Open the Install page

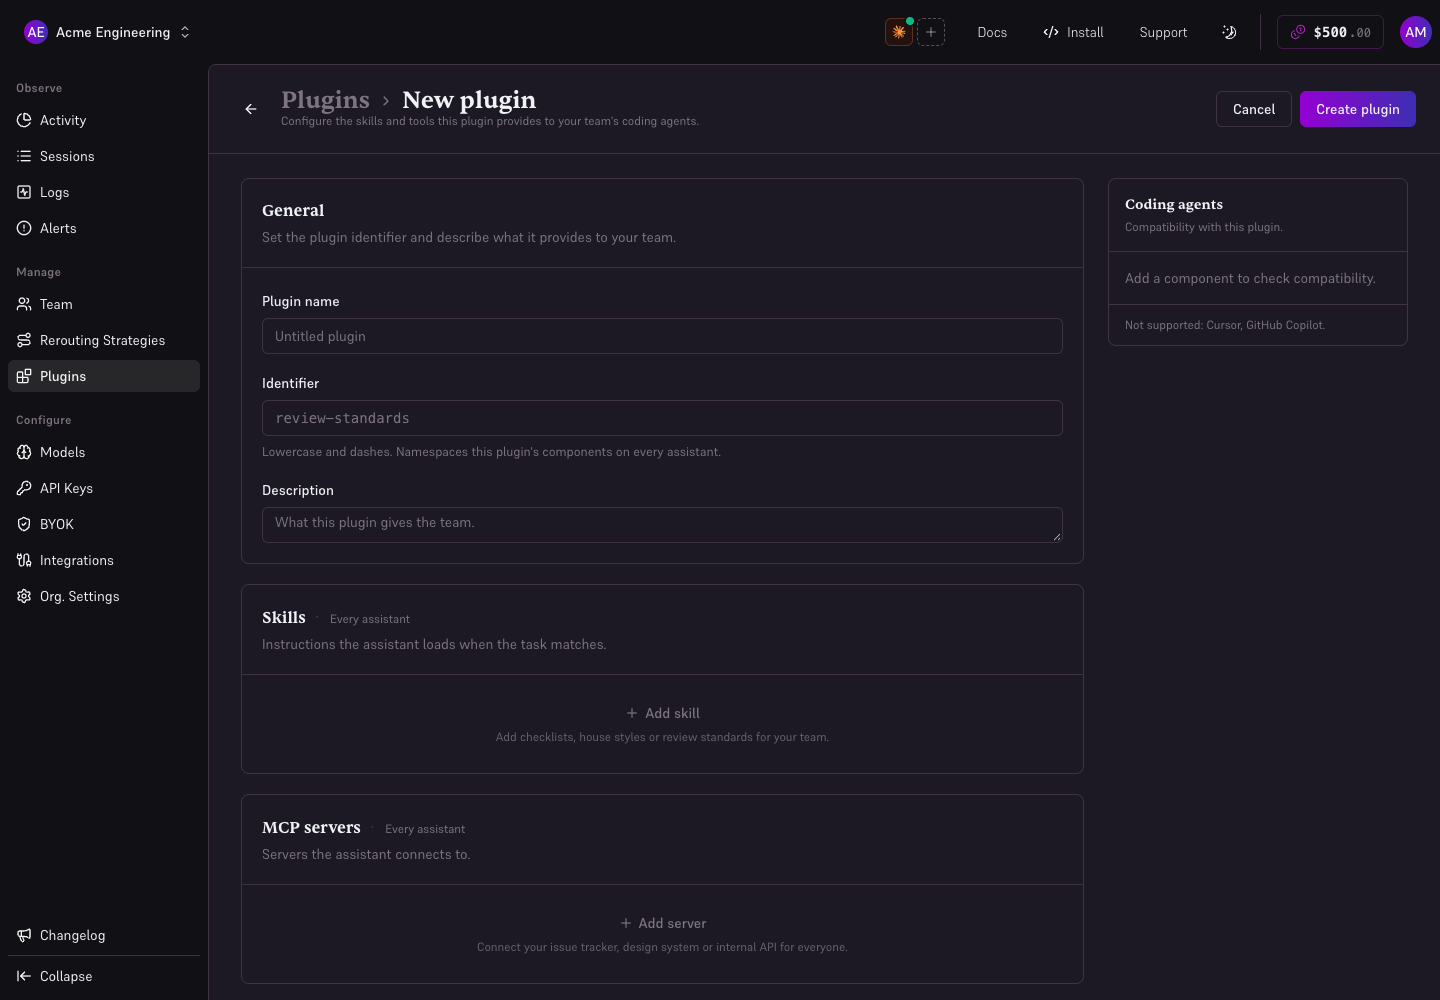point(1073,32)
